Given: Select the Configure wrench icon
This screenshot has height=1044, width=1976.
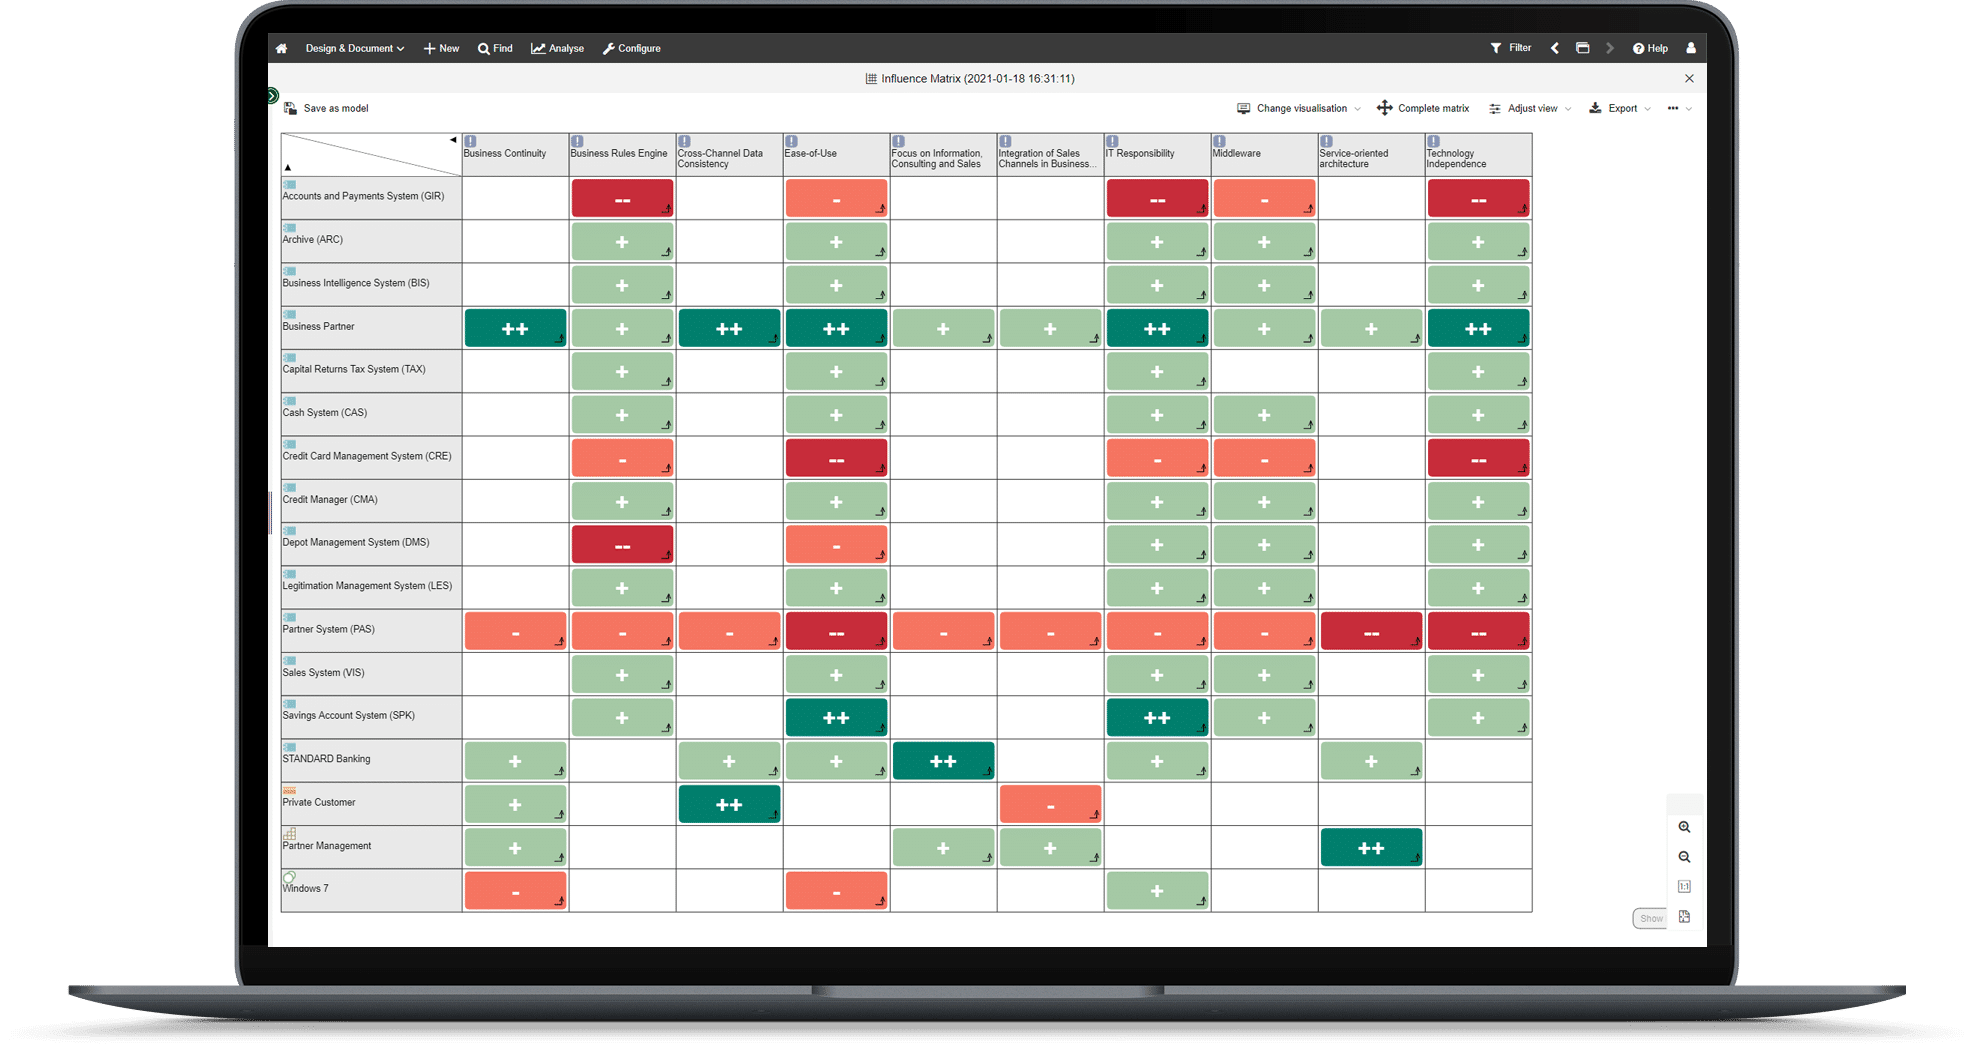Looking at the screenshot, I should tap(608, 48).
